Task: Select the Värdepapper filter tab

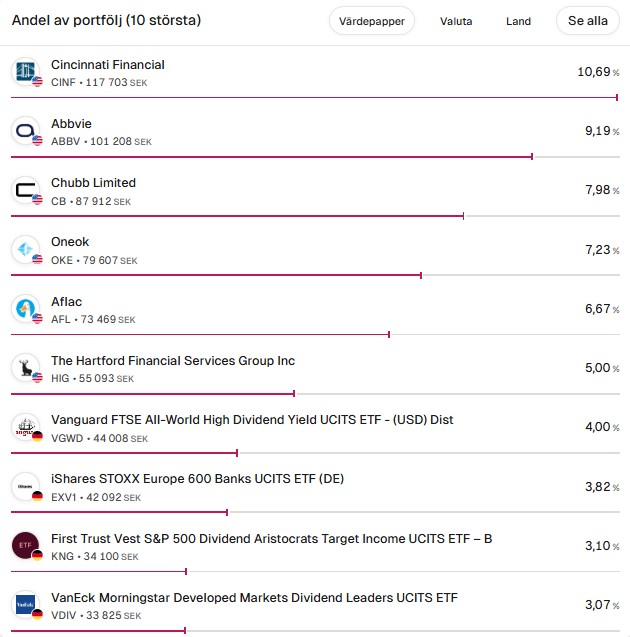Action: click(371, 21)
